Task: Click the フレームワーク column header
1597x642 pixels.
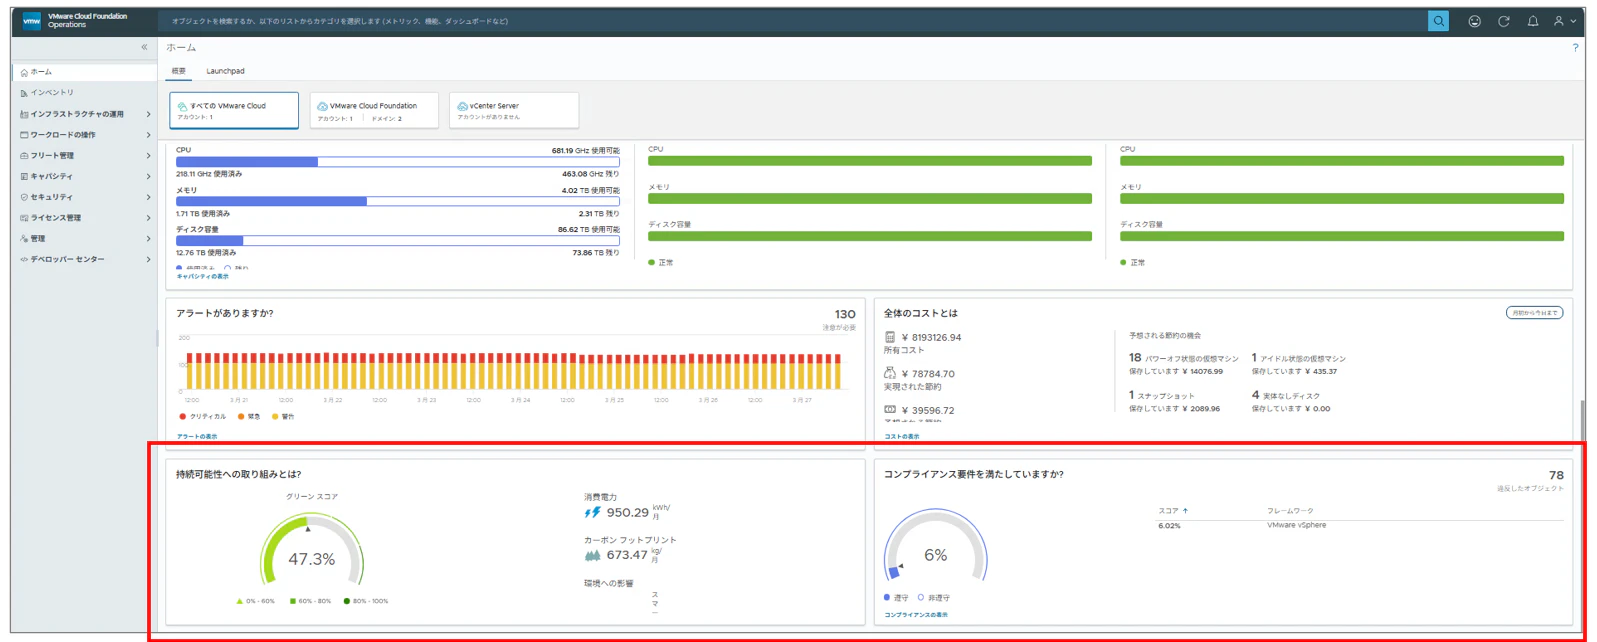Action: 1290,510
